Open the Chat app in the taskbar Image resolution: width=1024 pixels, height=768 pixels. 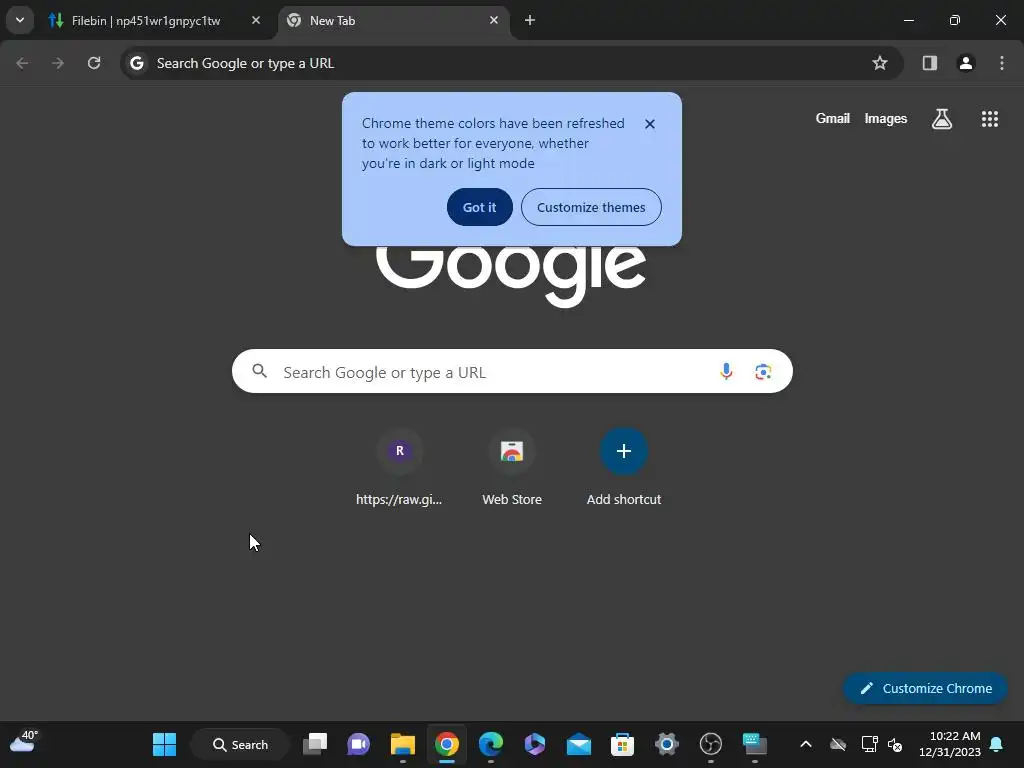[x=359, y=744]
